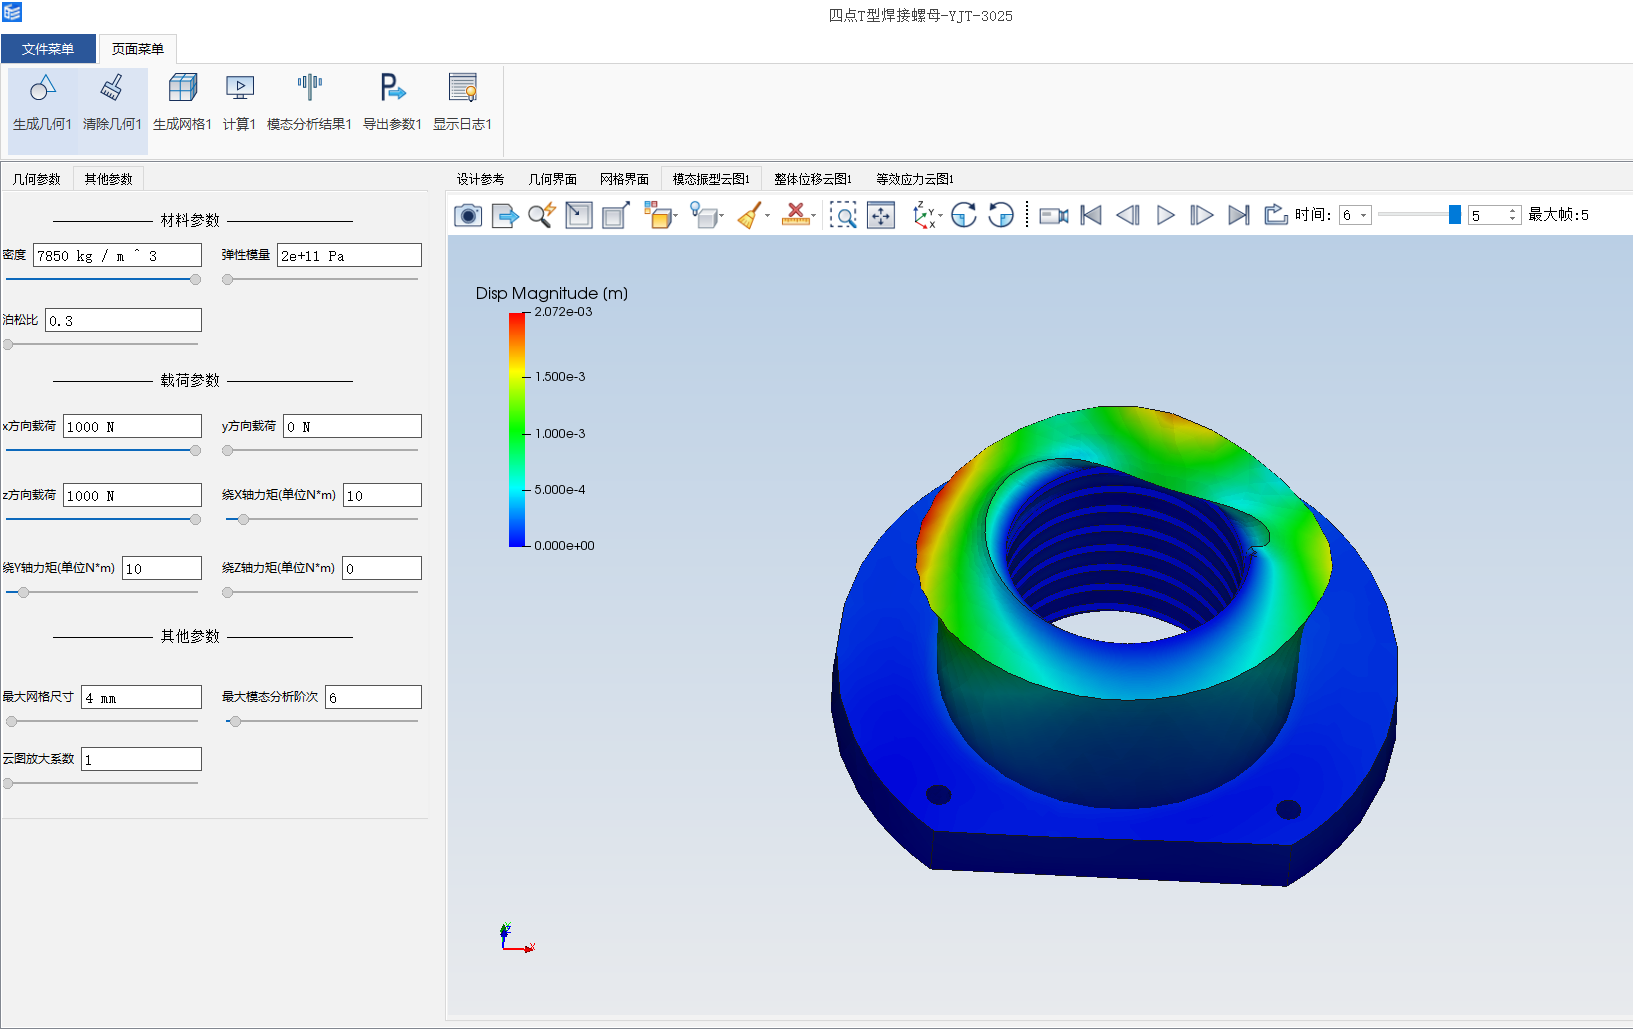Click the 生成几何1 generate geometry icon
This screenshot has width=1633, height=1030.
(x=42, y=88)
